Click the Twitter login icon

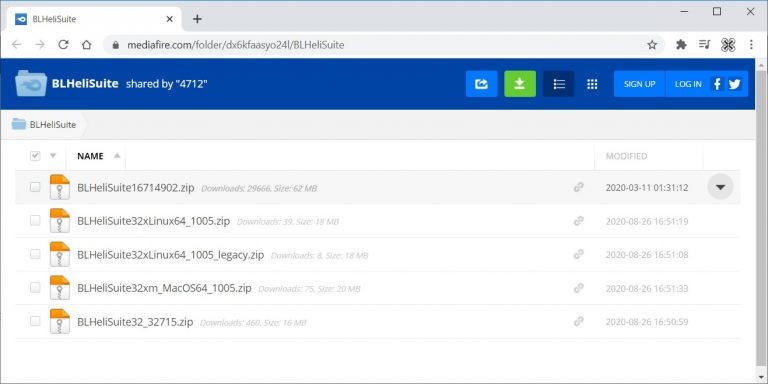tap(734, 84)
